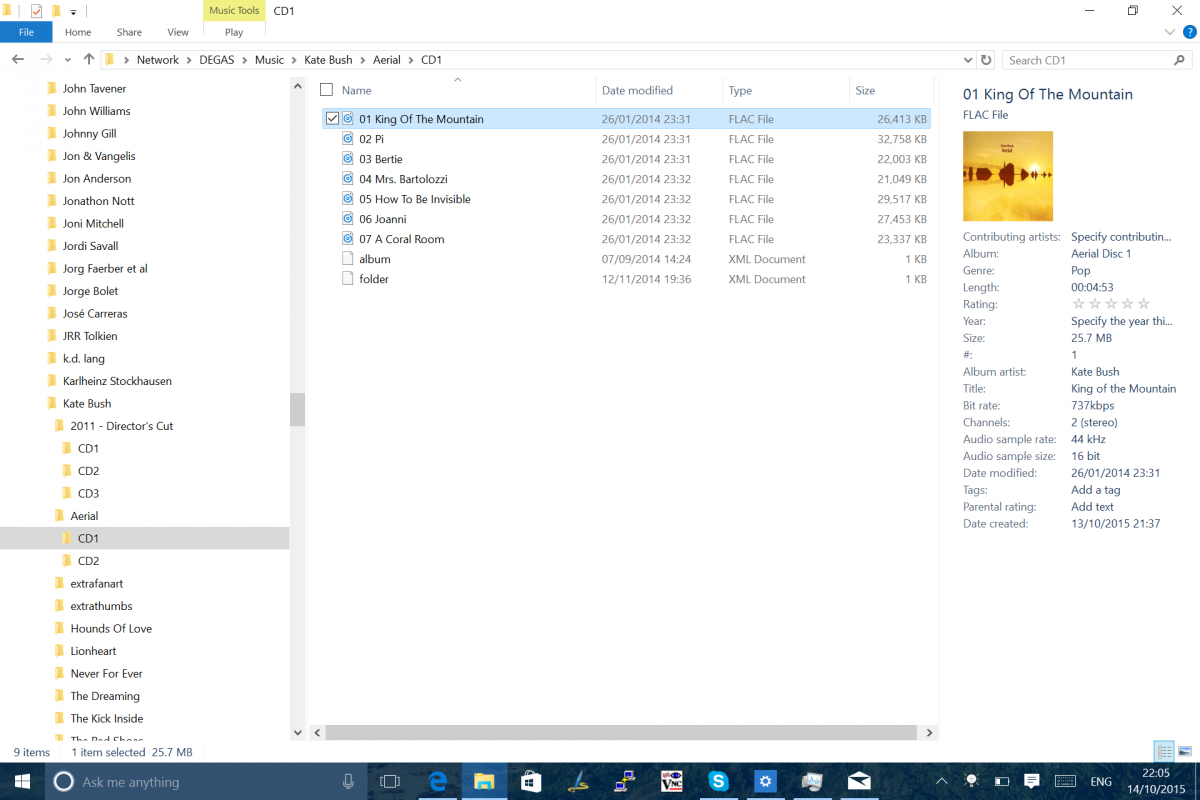Switch to Large icons view button
Screen dimensions: 1200x800
pyautogui.click(x=1185, y=751)
